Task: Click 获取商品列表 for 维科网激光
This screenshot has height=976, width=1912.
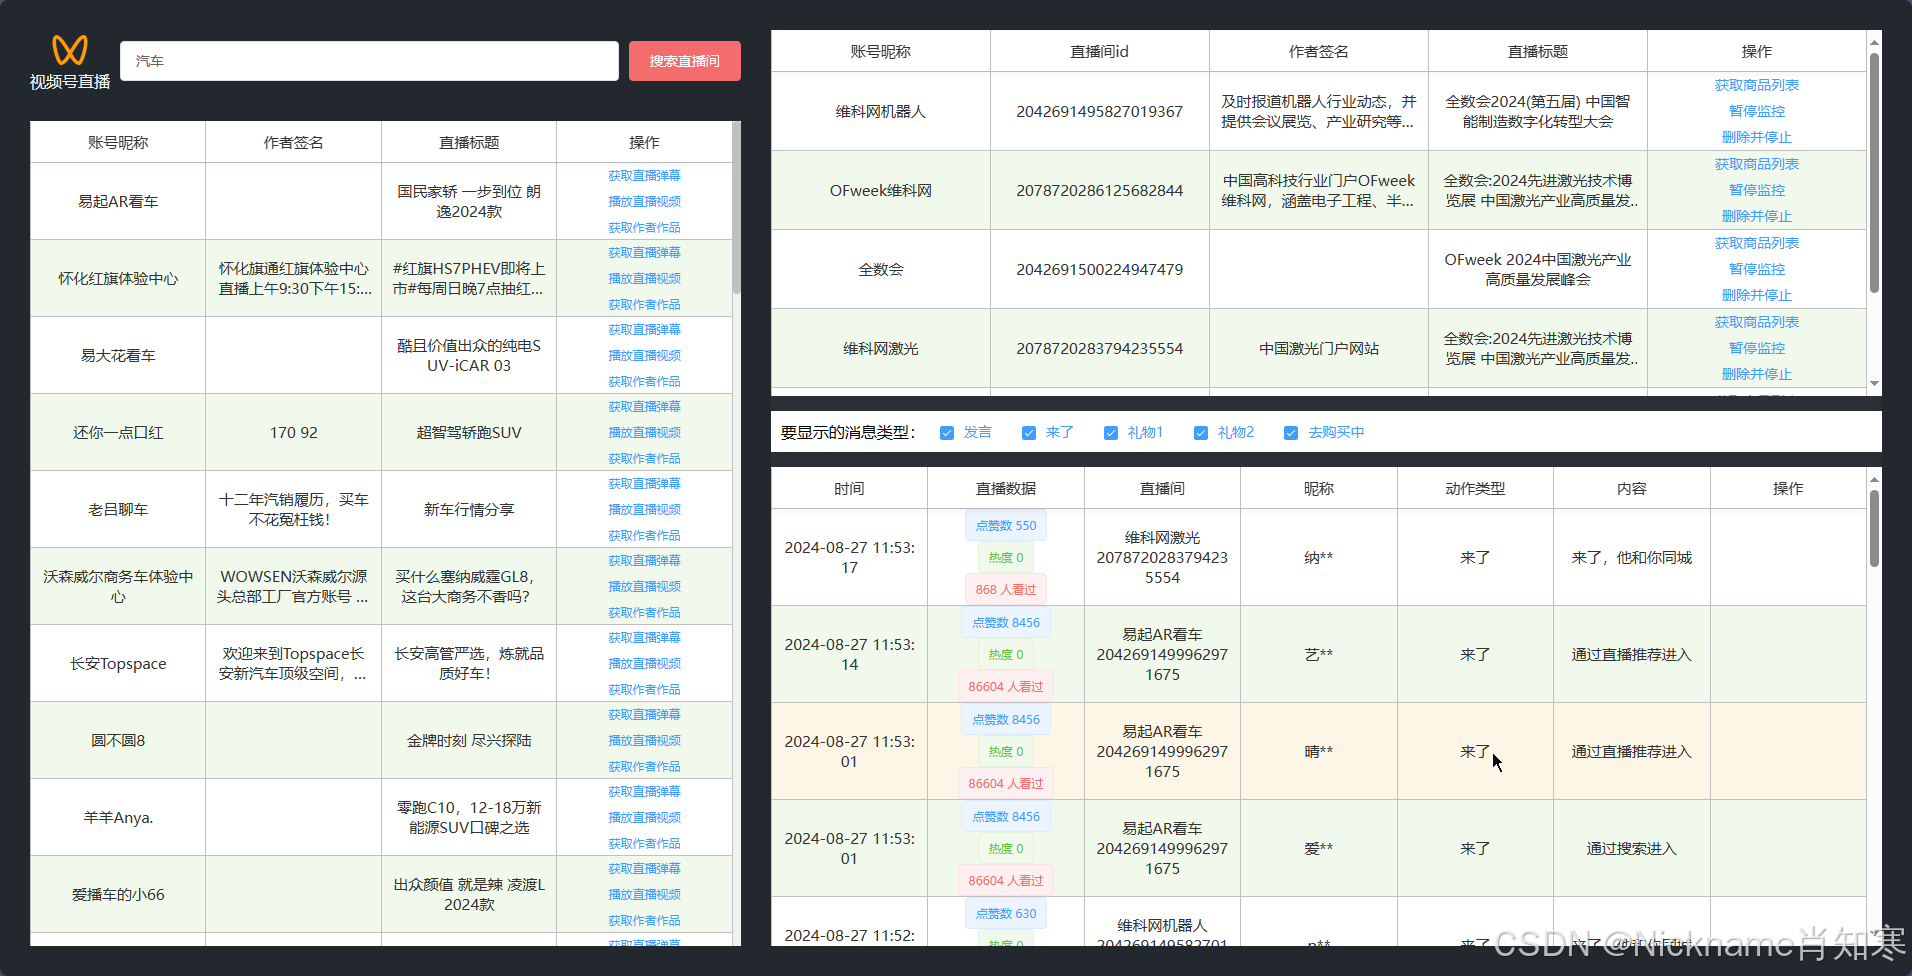Action: tap(1756, 322)
